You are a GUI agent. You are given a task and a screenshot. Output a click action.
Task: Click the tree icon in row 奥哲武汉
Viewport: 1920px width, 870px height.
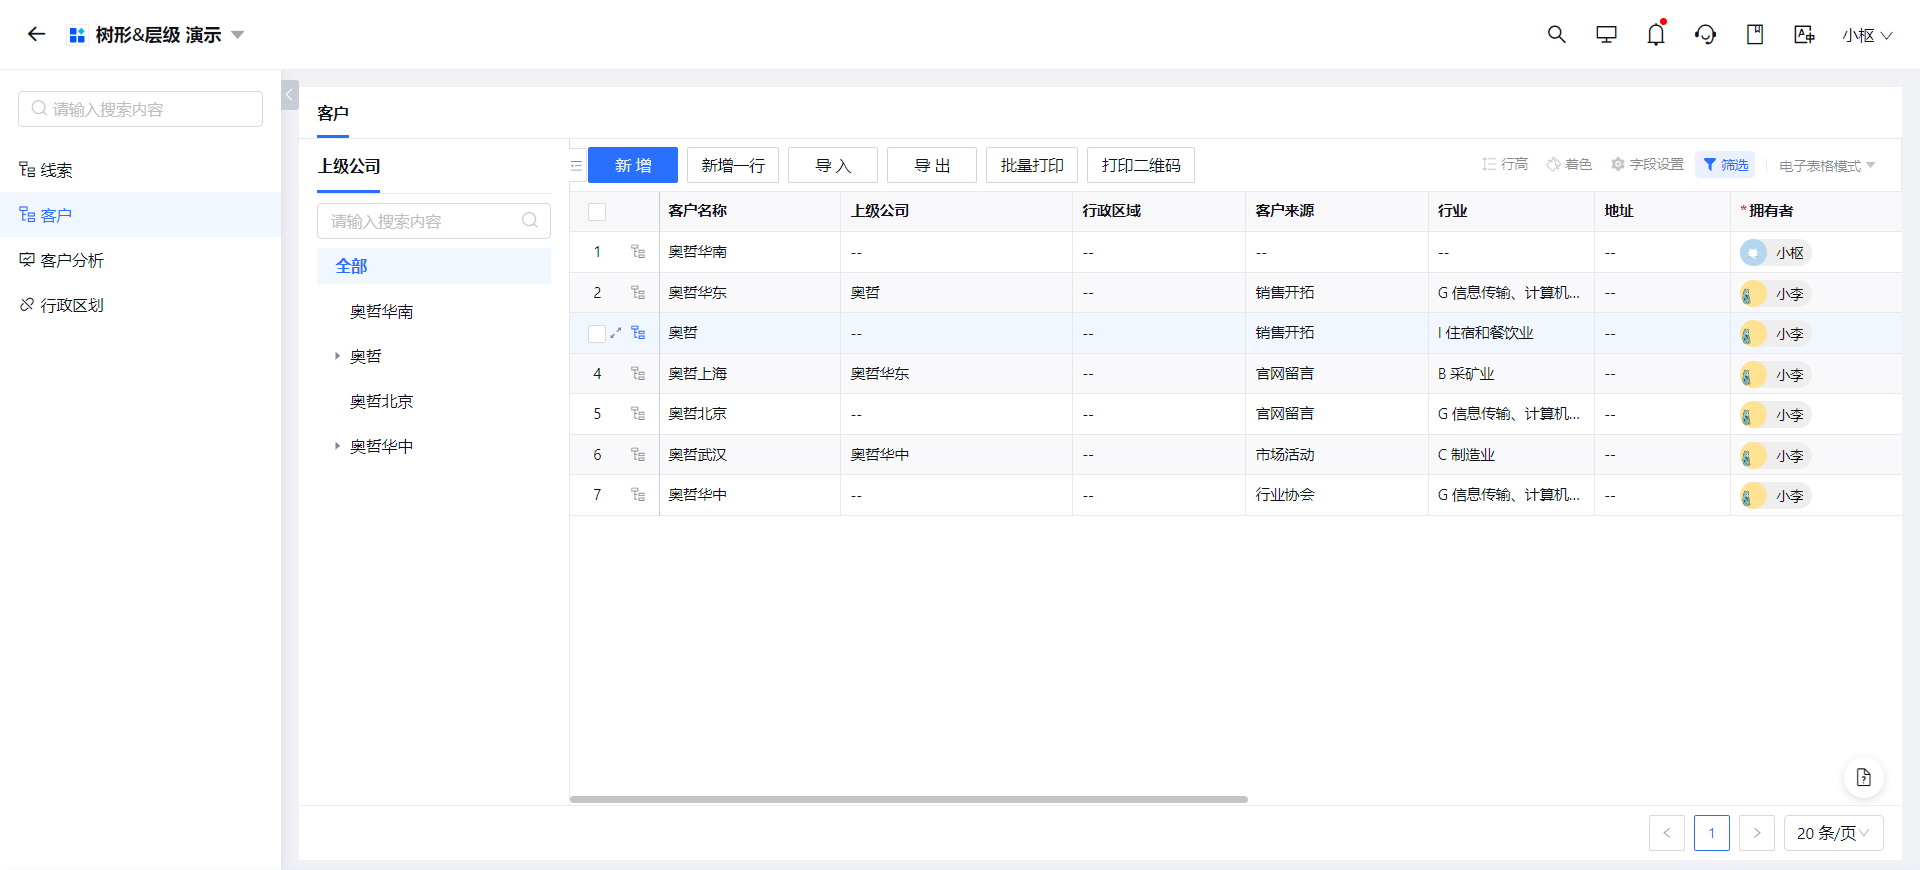[x=638, y=455]
